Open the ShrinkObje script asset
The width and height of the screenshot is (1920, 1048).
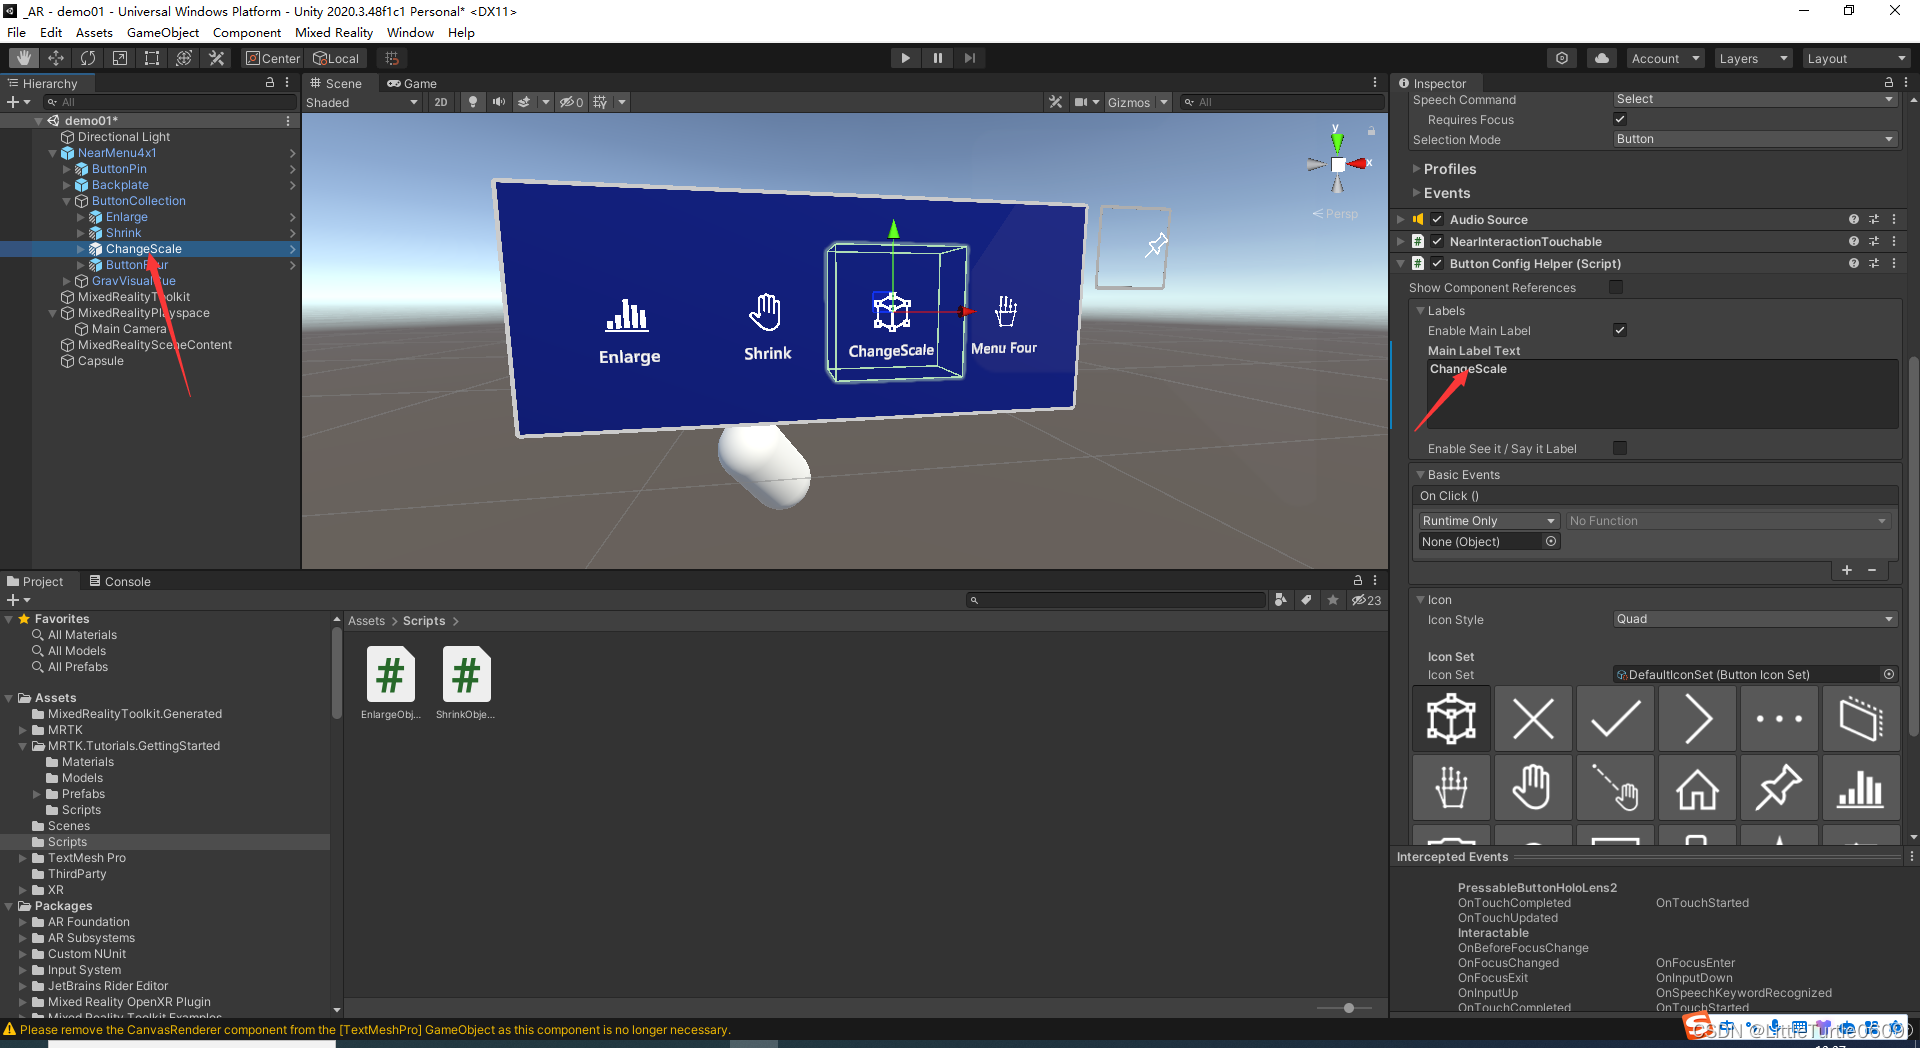click(466, 683)
